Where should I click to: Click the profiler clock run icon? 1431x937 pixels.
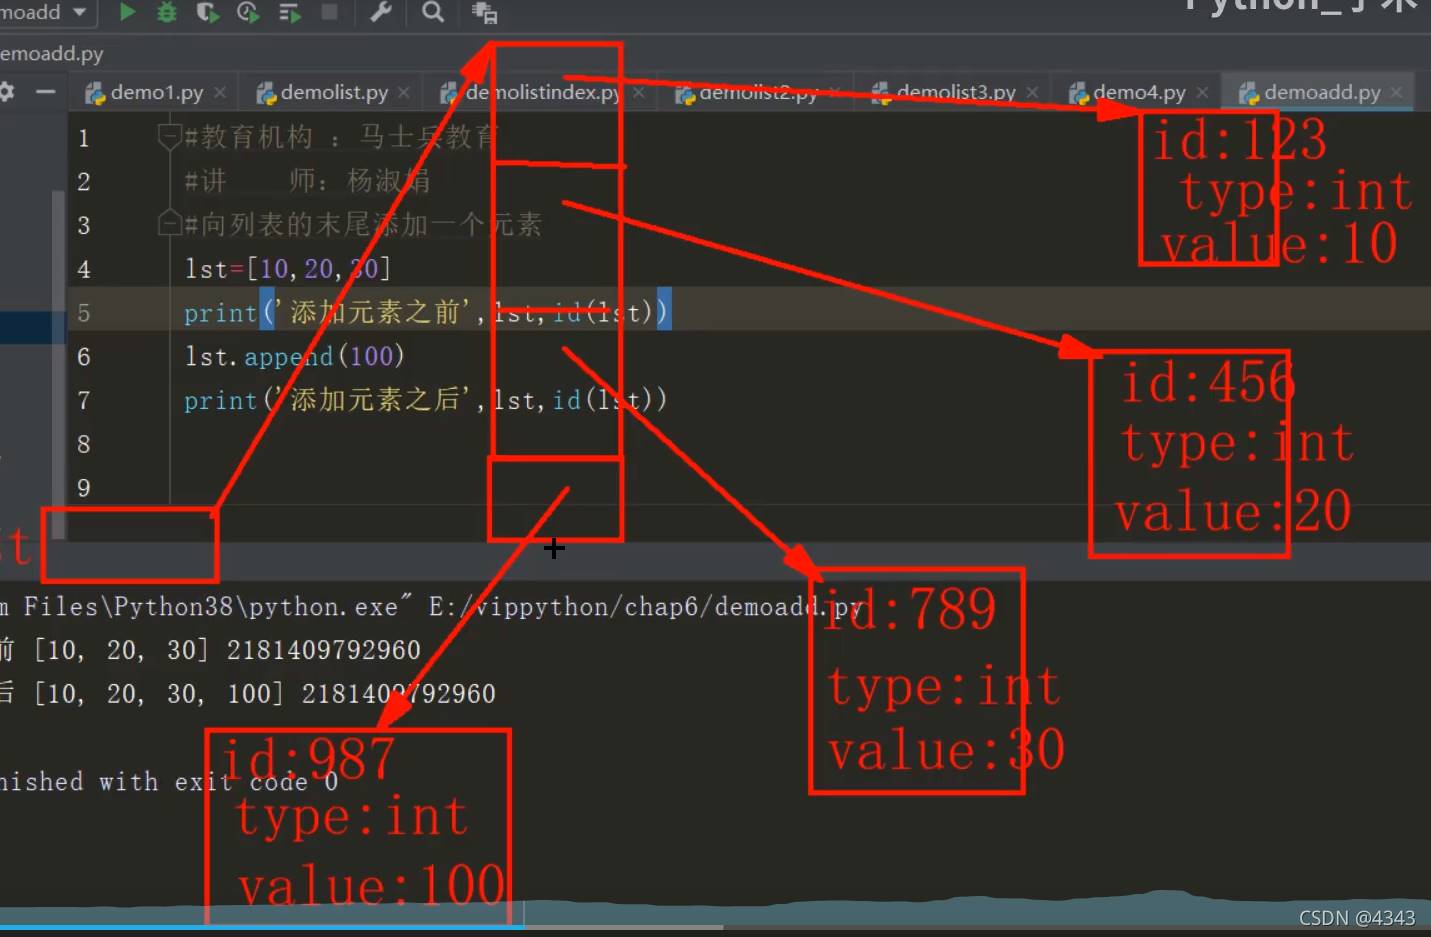pos(247,12)
